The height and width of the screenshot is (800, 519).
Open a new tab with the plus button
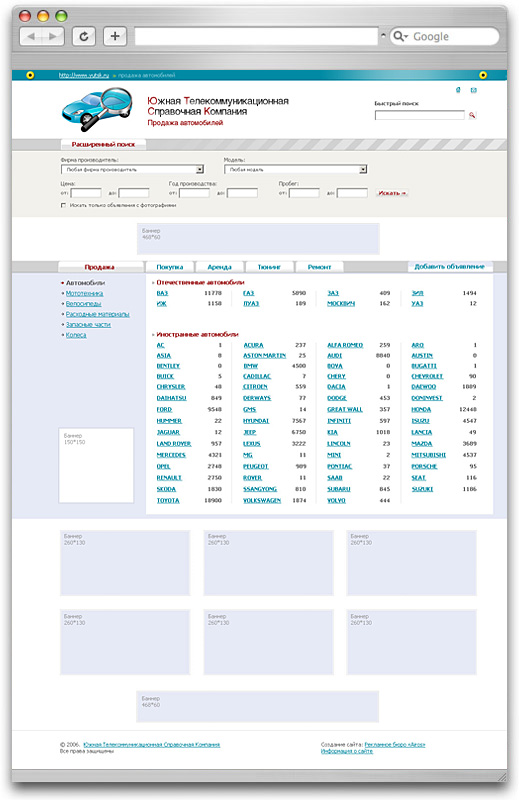pos(115,36)
